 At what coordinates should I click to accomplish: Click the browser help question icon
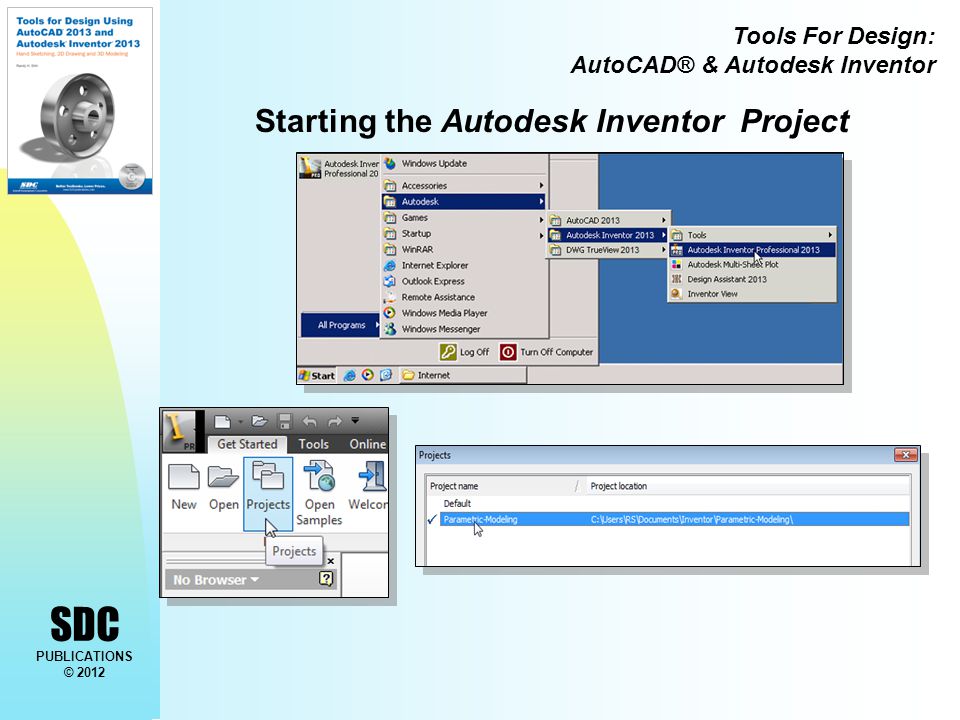(x=326, y=579)
